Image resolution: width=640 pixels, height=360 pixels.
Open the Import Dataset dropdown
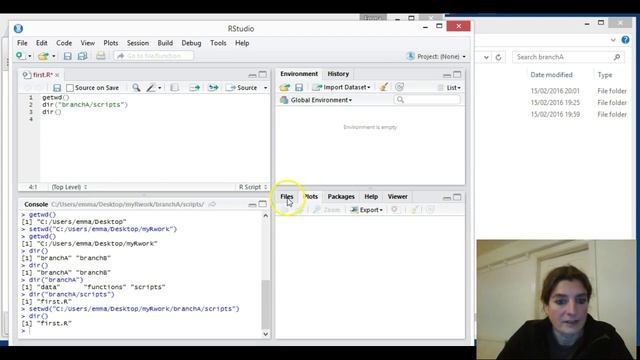click(x=341, y=87)
